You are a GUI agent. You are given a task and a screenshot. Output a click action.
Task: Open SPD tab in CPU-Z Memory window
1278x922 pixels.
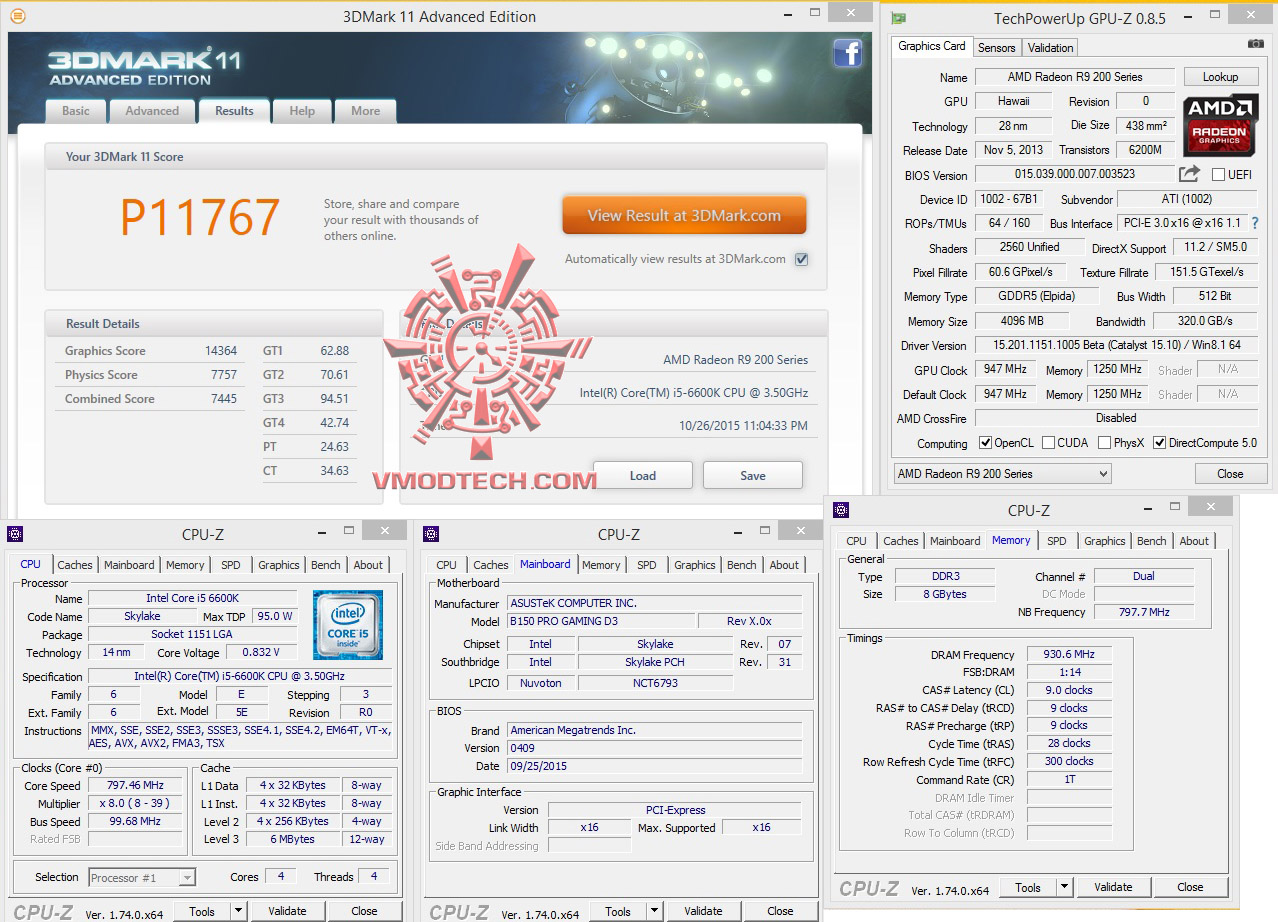(1057, 541)
